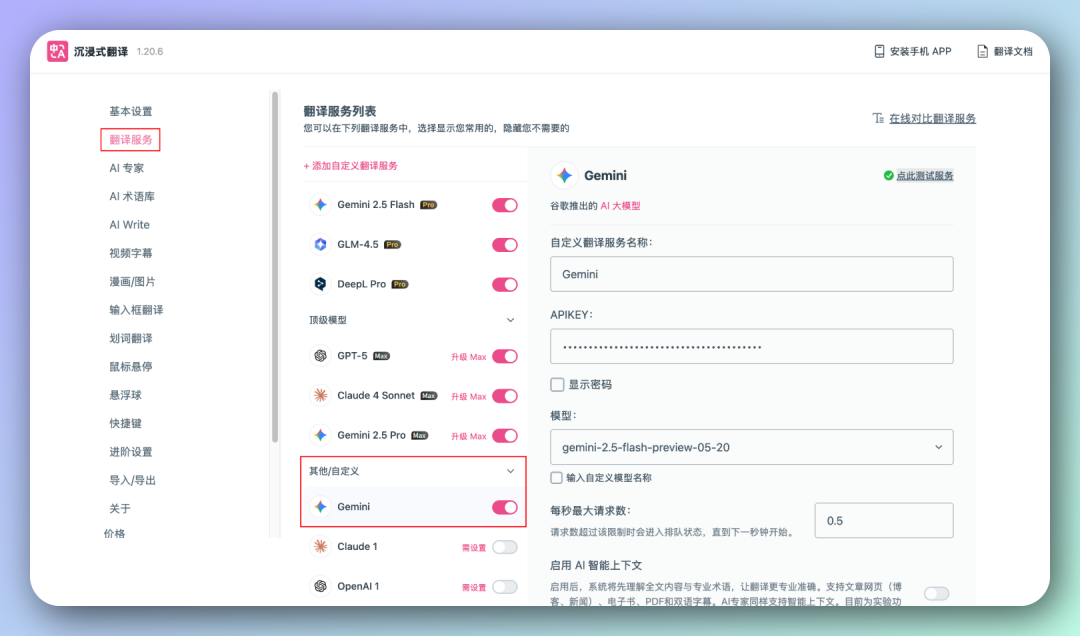Viewport: 1080px width, 636px height.
Task: Click + 添加自定义翻译服务 link
Action: [x=351, y=165]
